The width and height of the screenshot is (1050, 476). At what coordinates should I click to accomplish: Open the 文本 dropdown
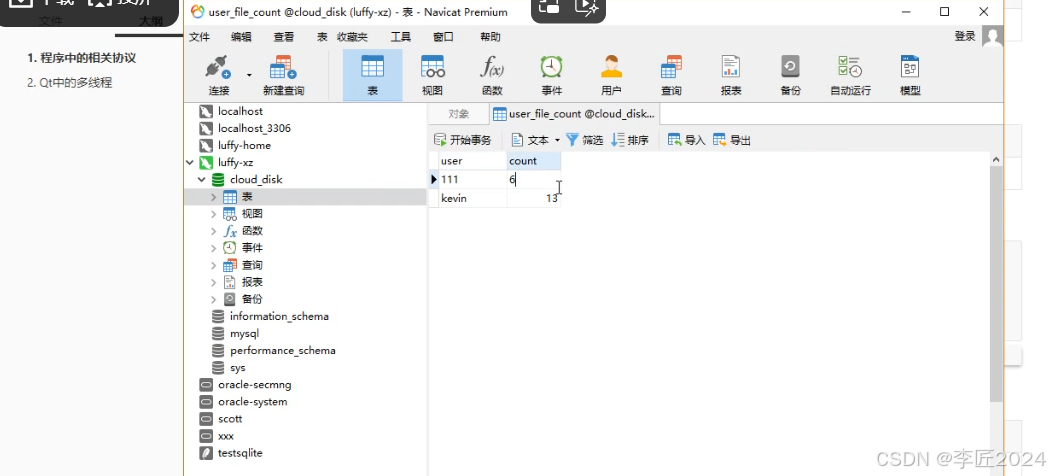[536, 140]
